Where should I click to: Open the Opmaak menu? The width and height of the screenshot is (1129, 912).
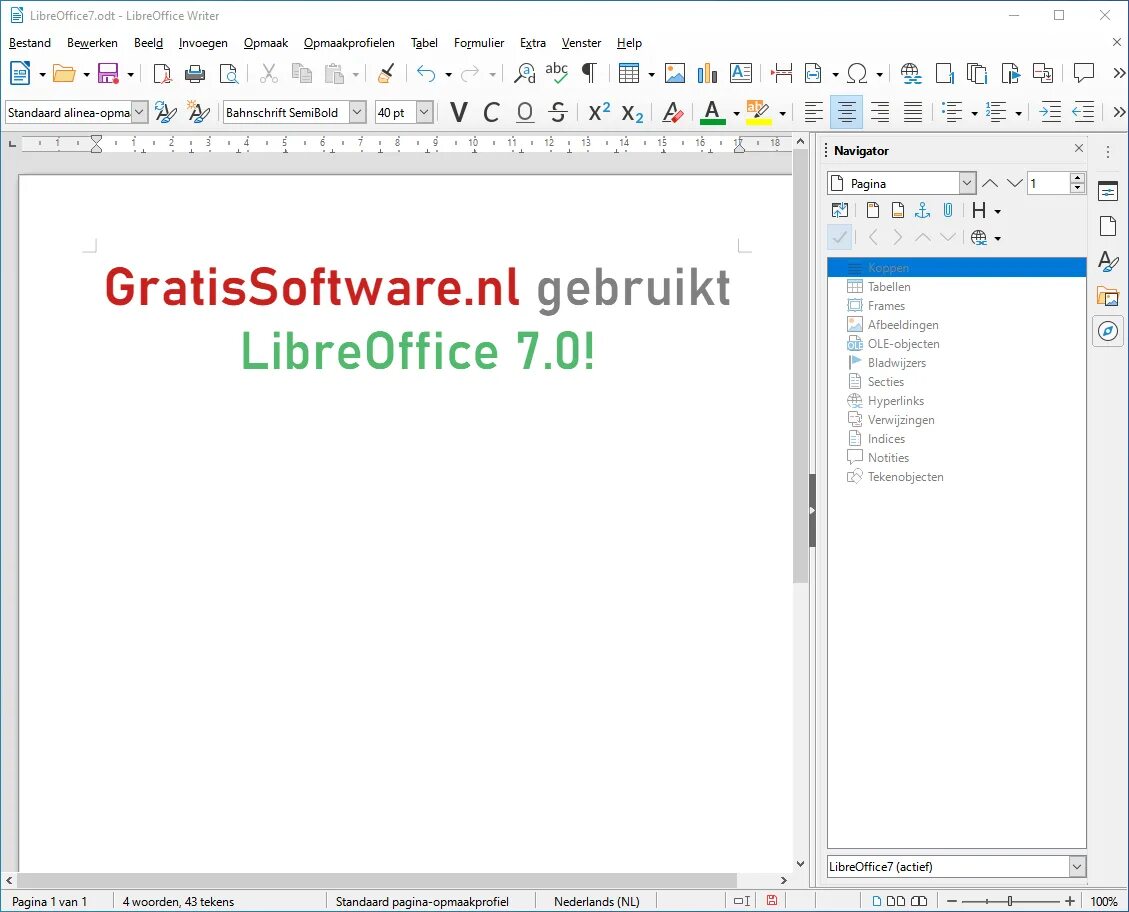point(266,43)
